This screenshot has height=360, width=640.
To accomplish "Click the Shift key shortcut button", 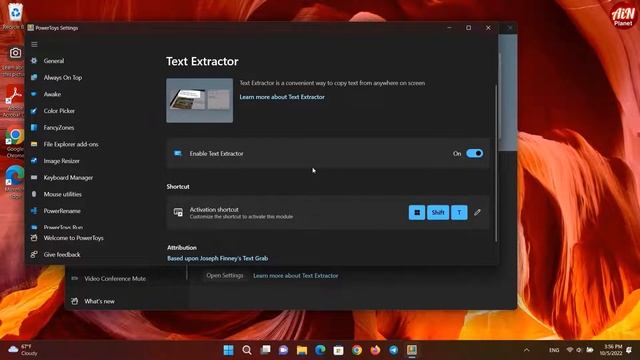I will click(438, 213).
